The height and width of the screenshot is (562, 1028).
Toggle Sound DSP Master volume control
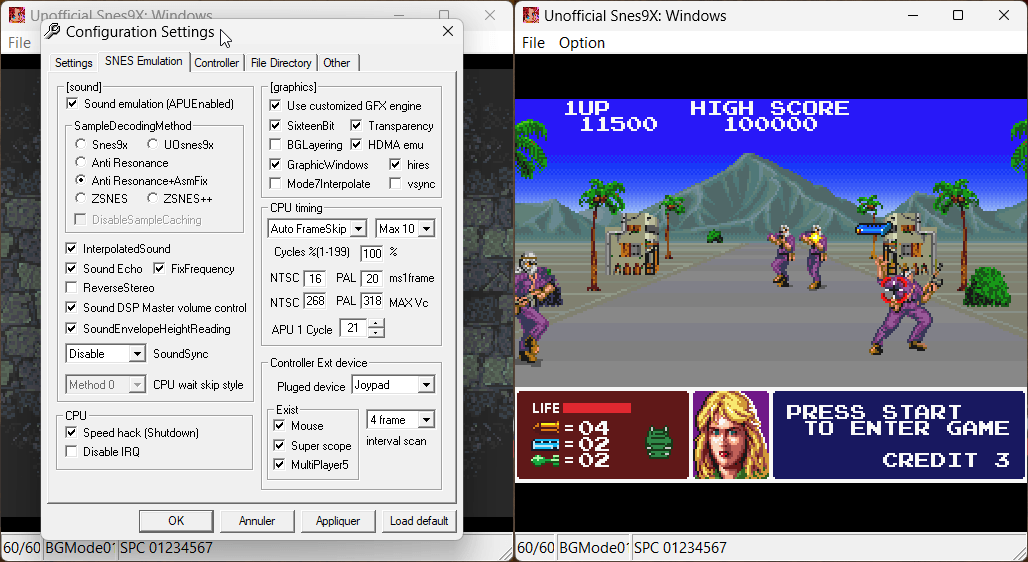(x=71, y=308)
